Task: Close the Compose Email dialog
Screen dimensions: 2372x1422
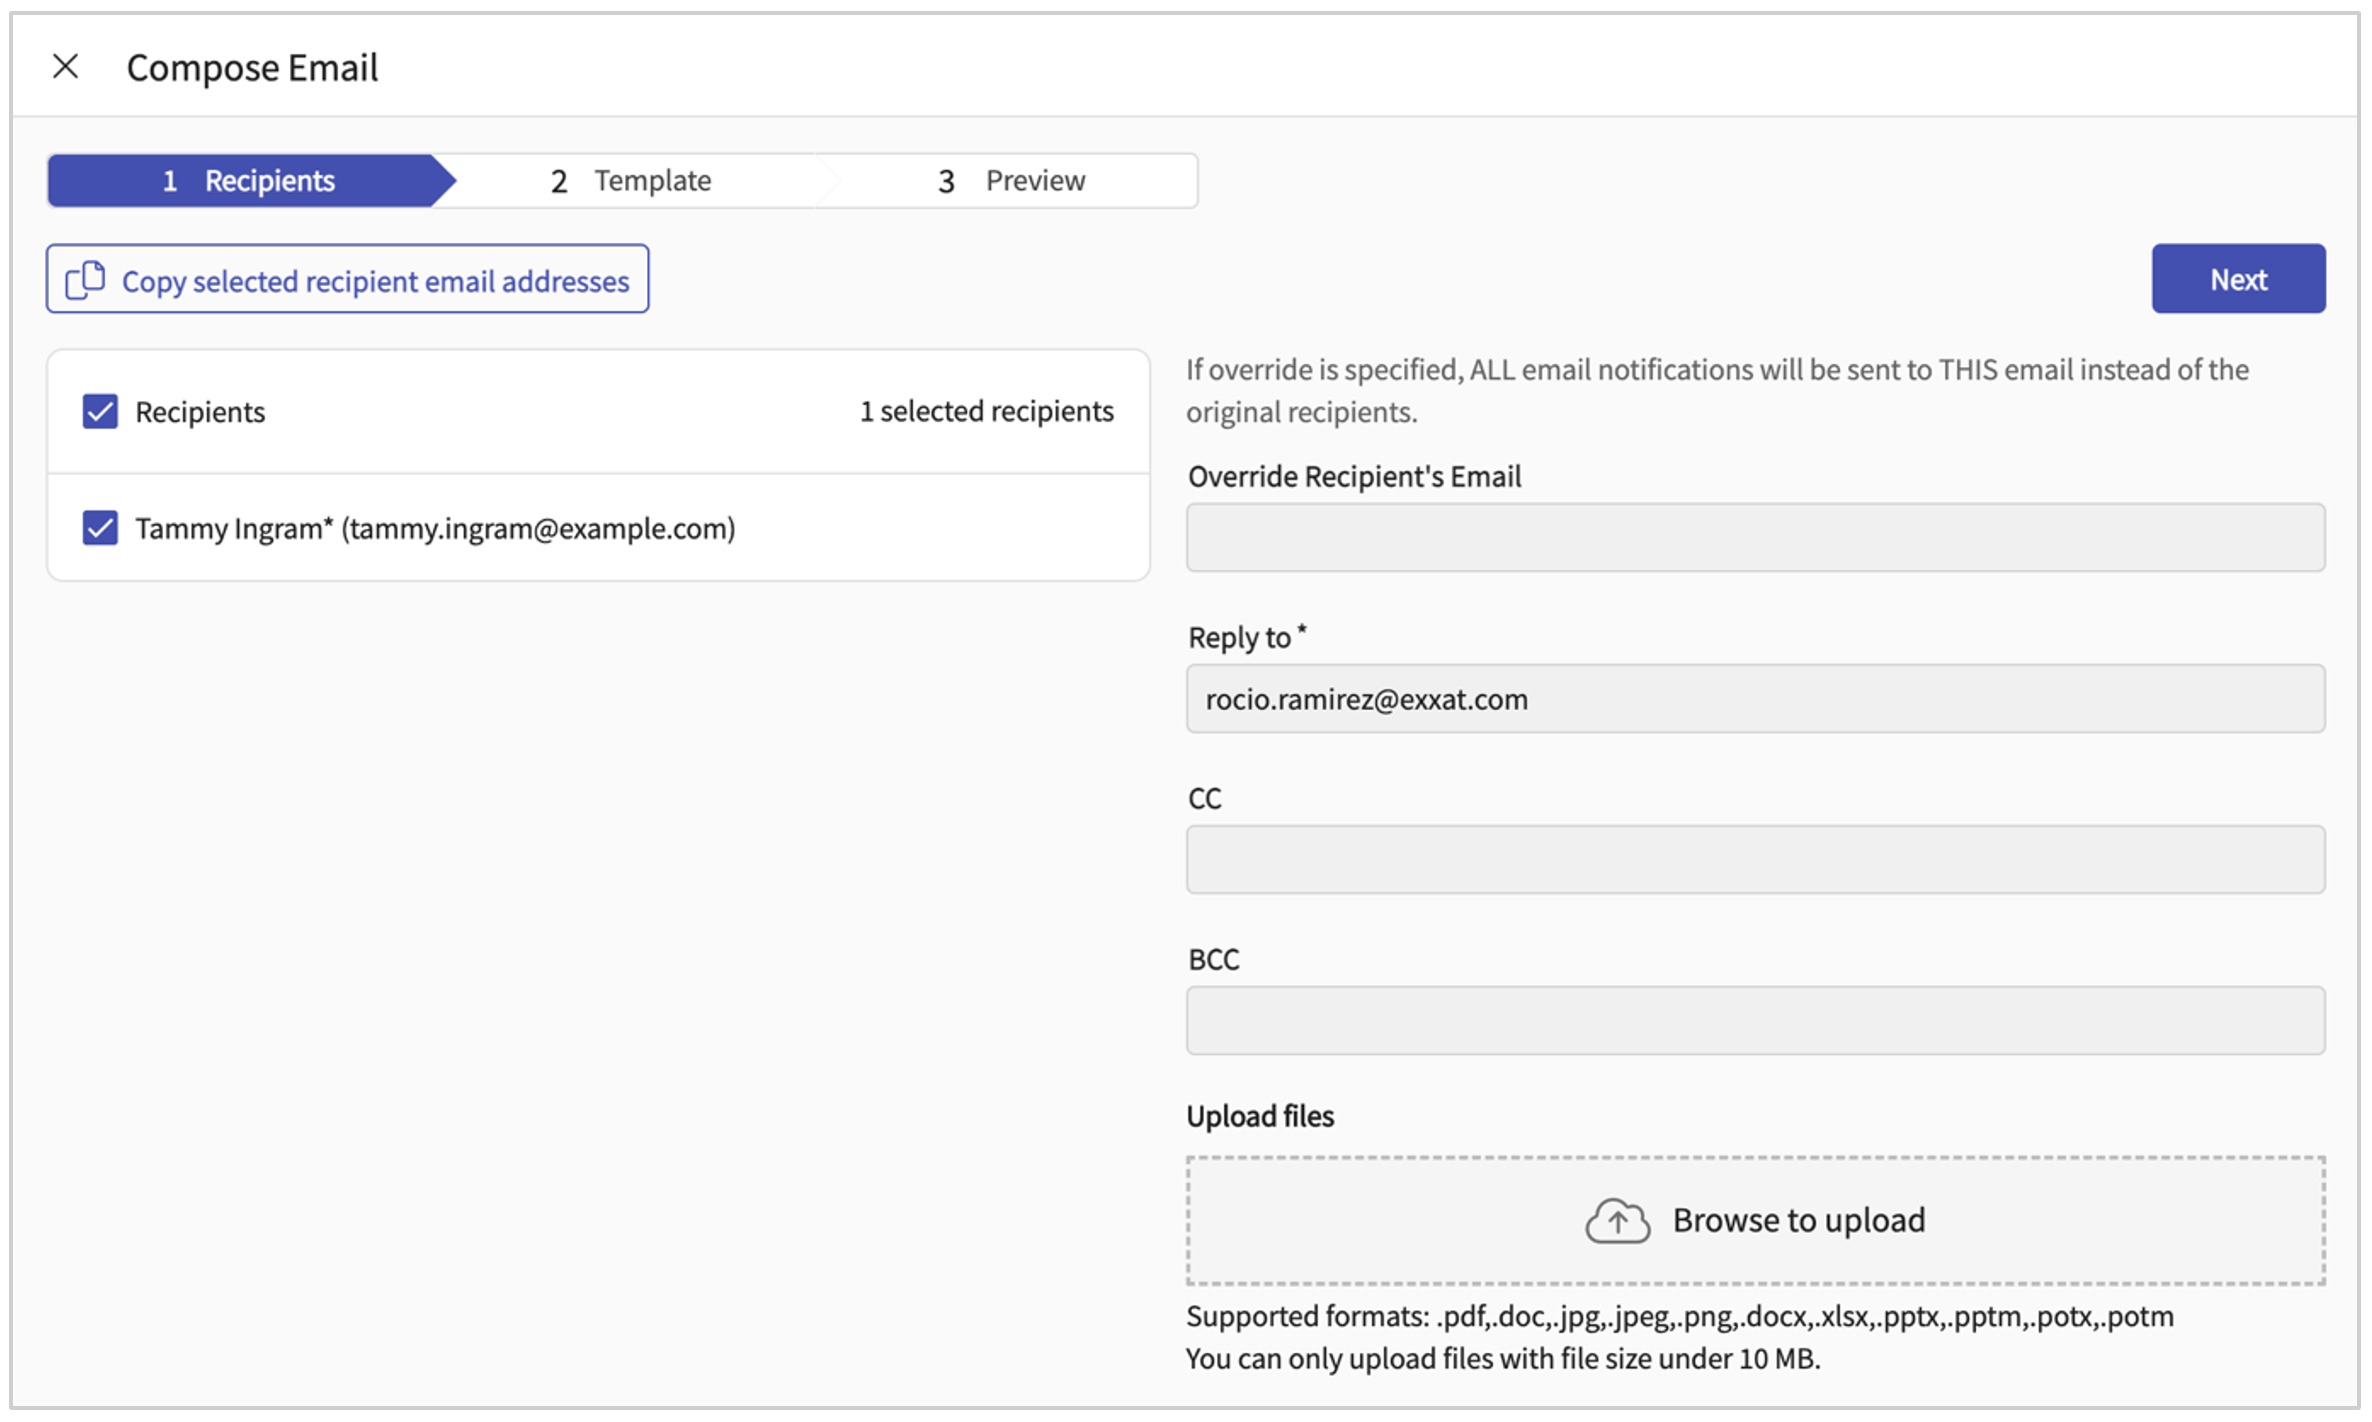Action: tap(65, 66)
